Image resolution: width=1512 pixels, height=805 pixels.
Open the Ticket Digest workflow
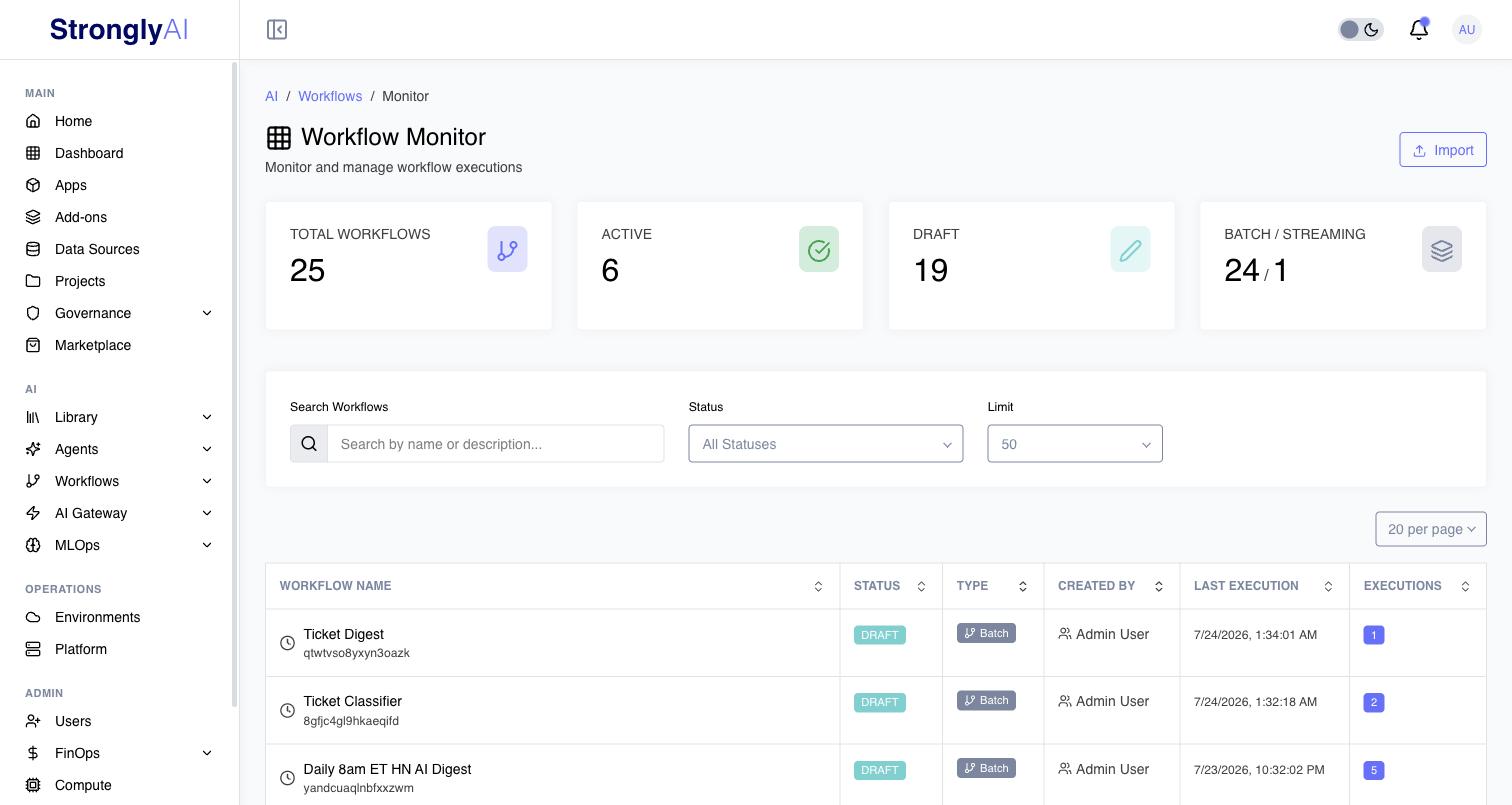coord(343,634)
